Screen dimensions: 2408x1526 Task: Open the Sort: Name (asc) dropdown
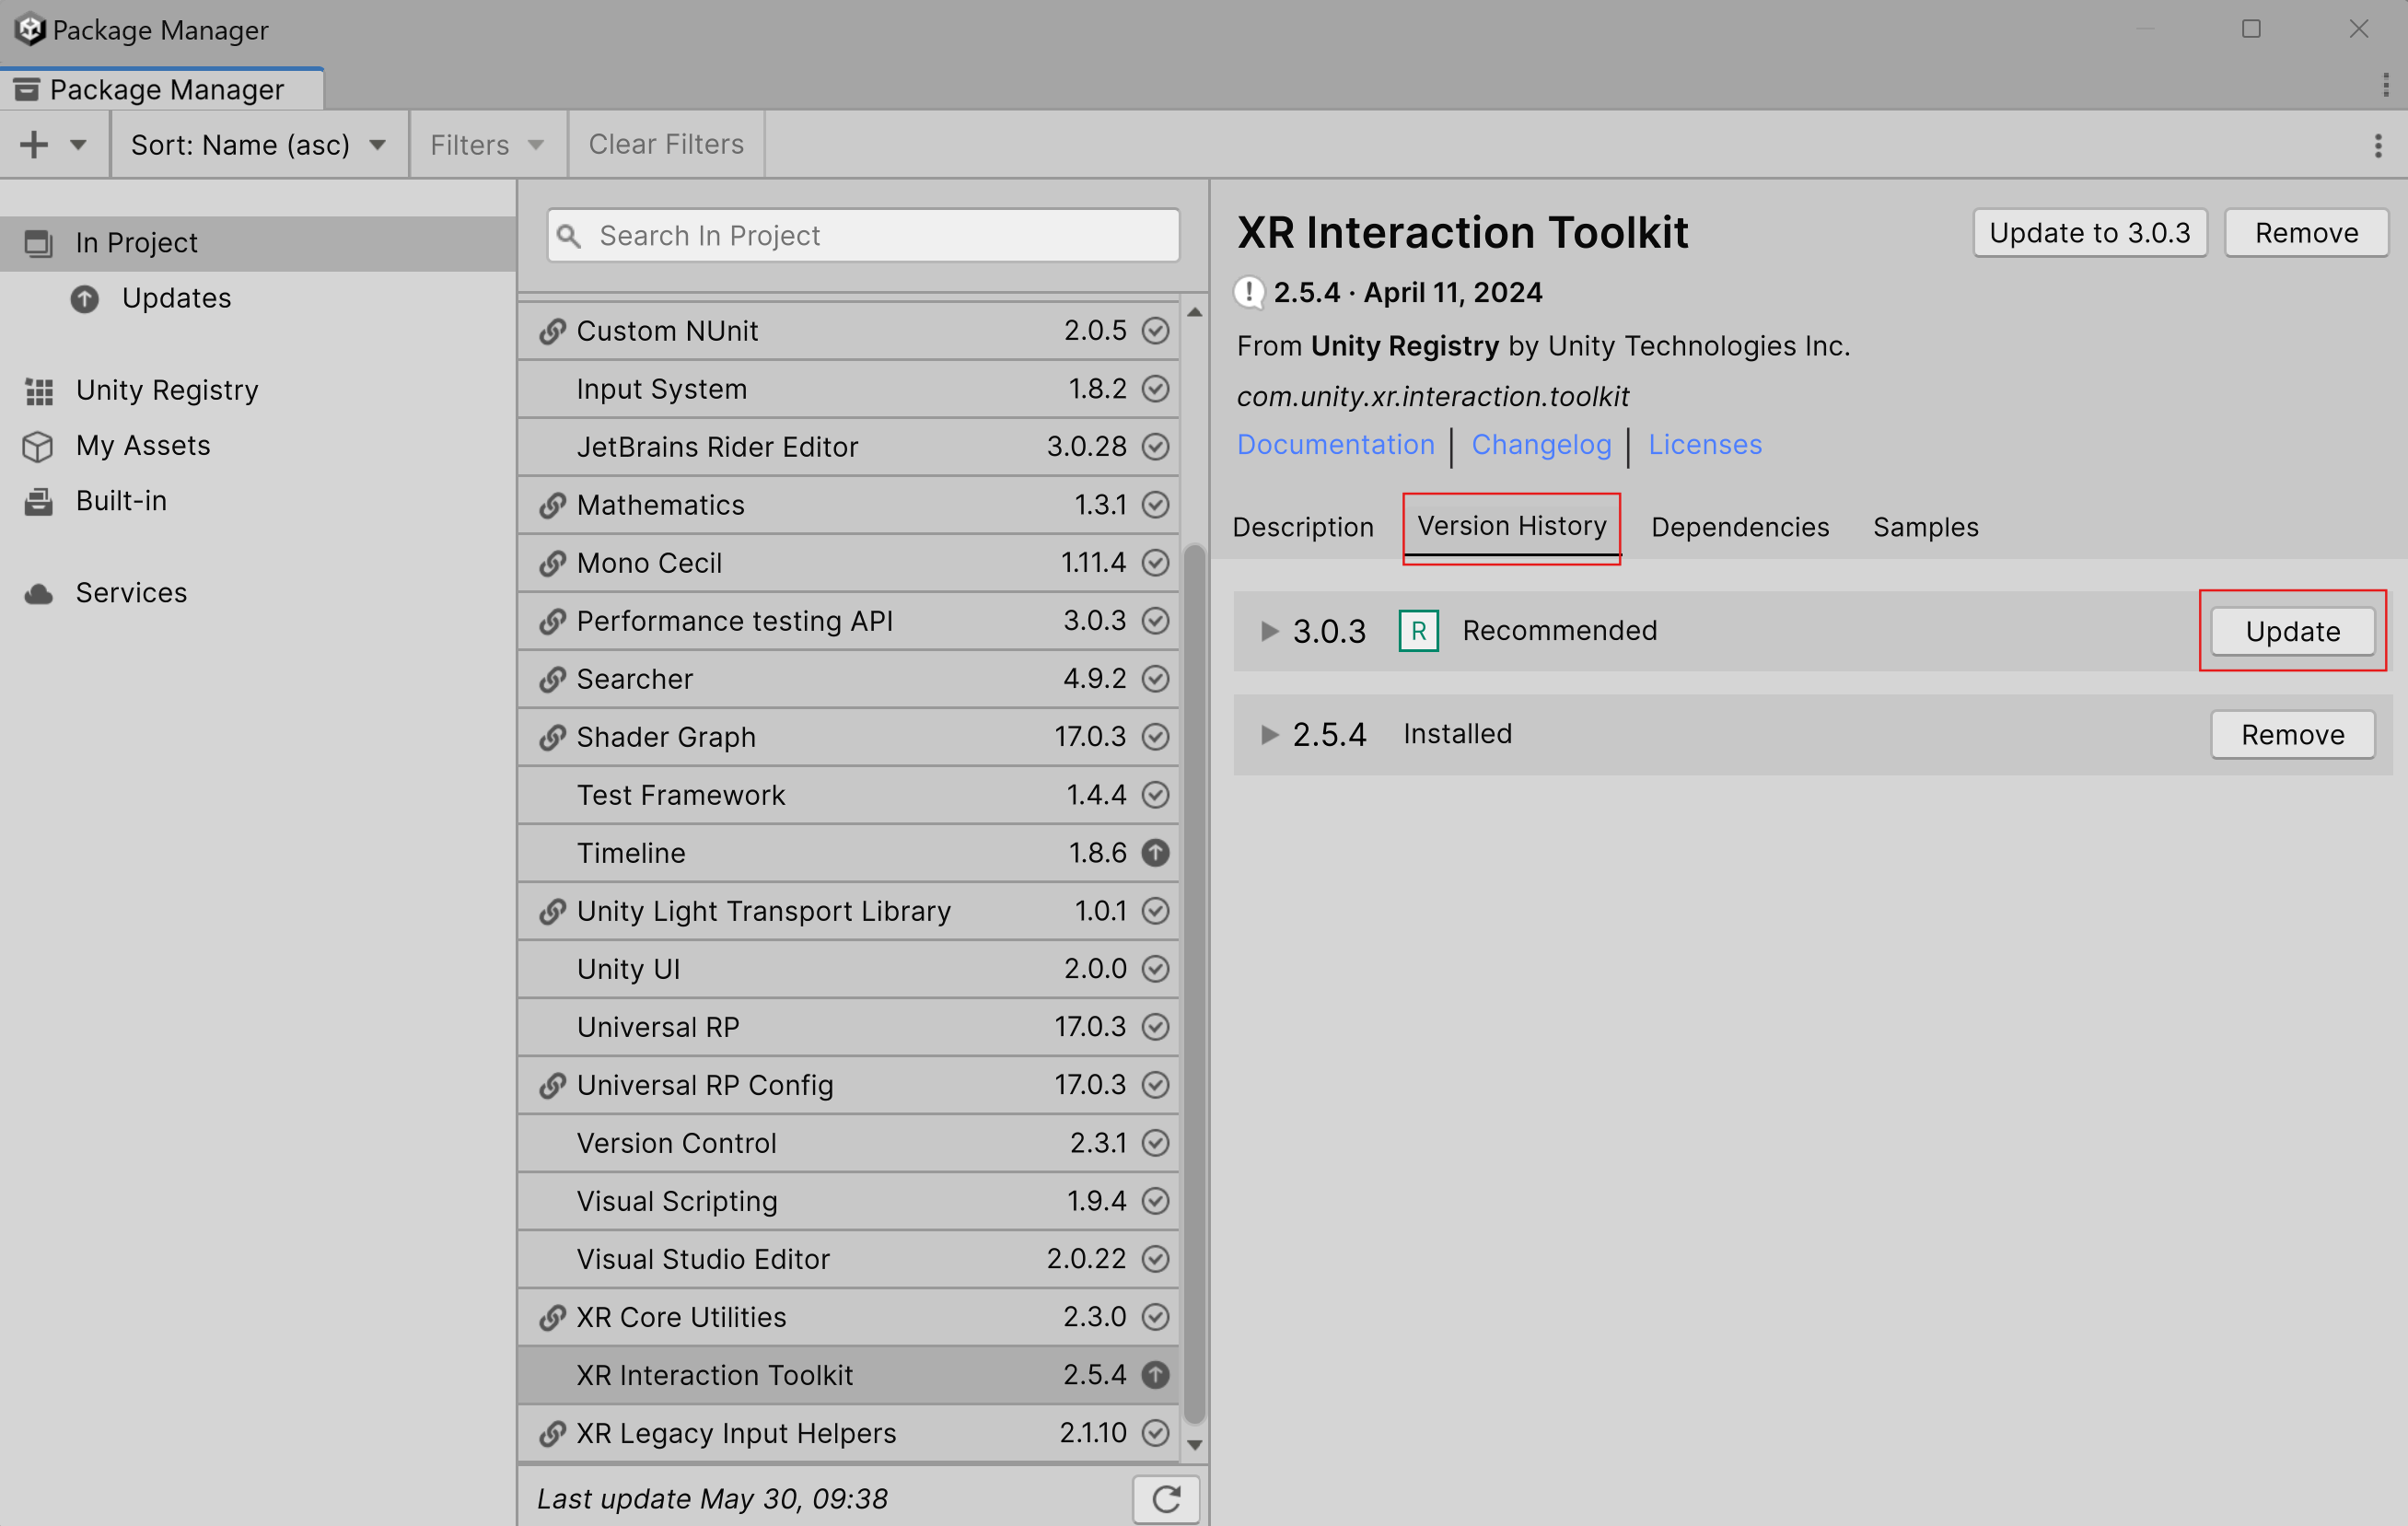coord(258,144)
